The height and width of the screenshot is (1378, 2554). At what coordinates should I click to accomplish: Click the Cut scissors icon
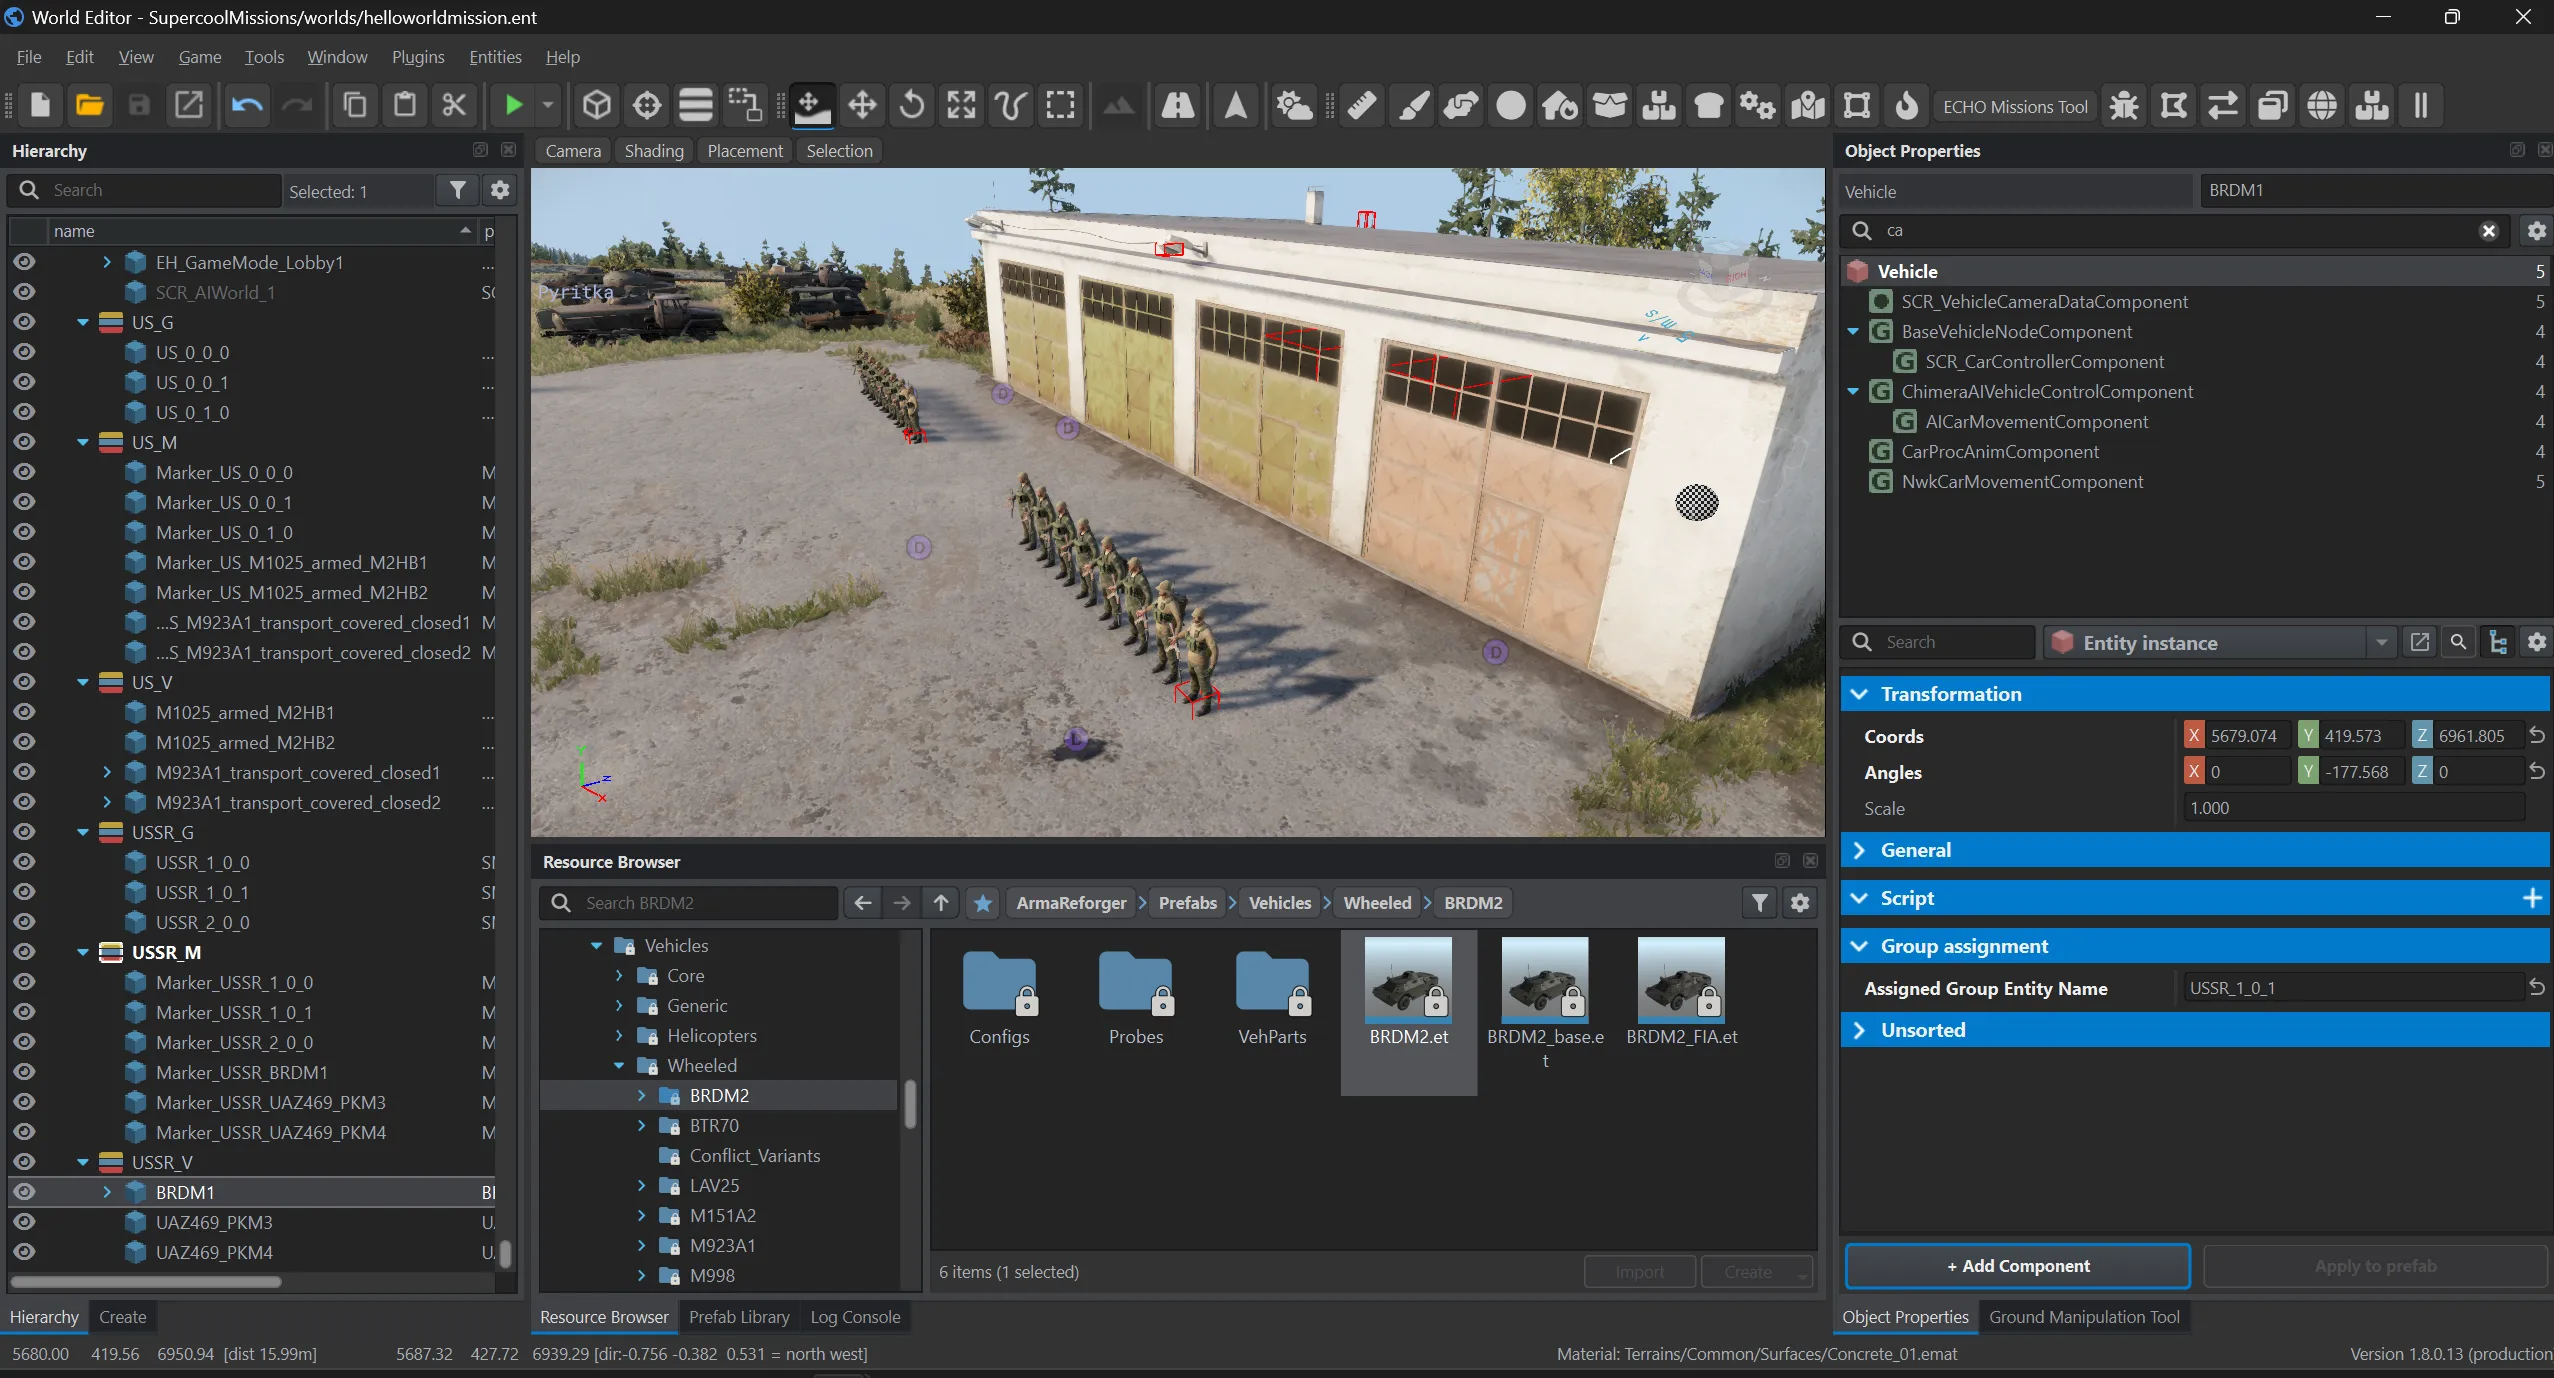(x=454, y=105)
